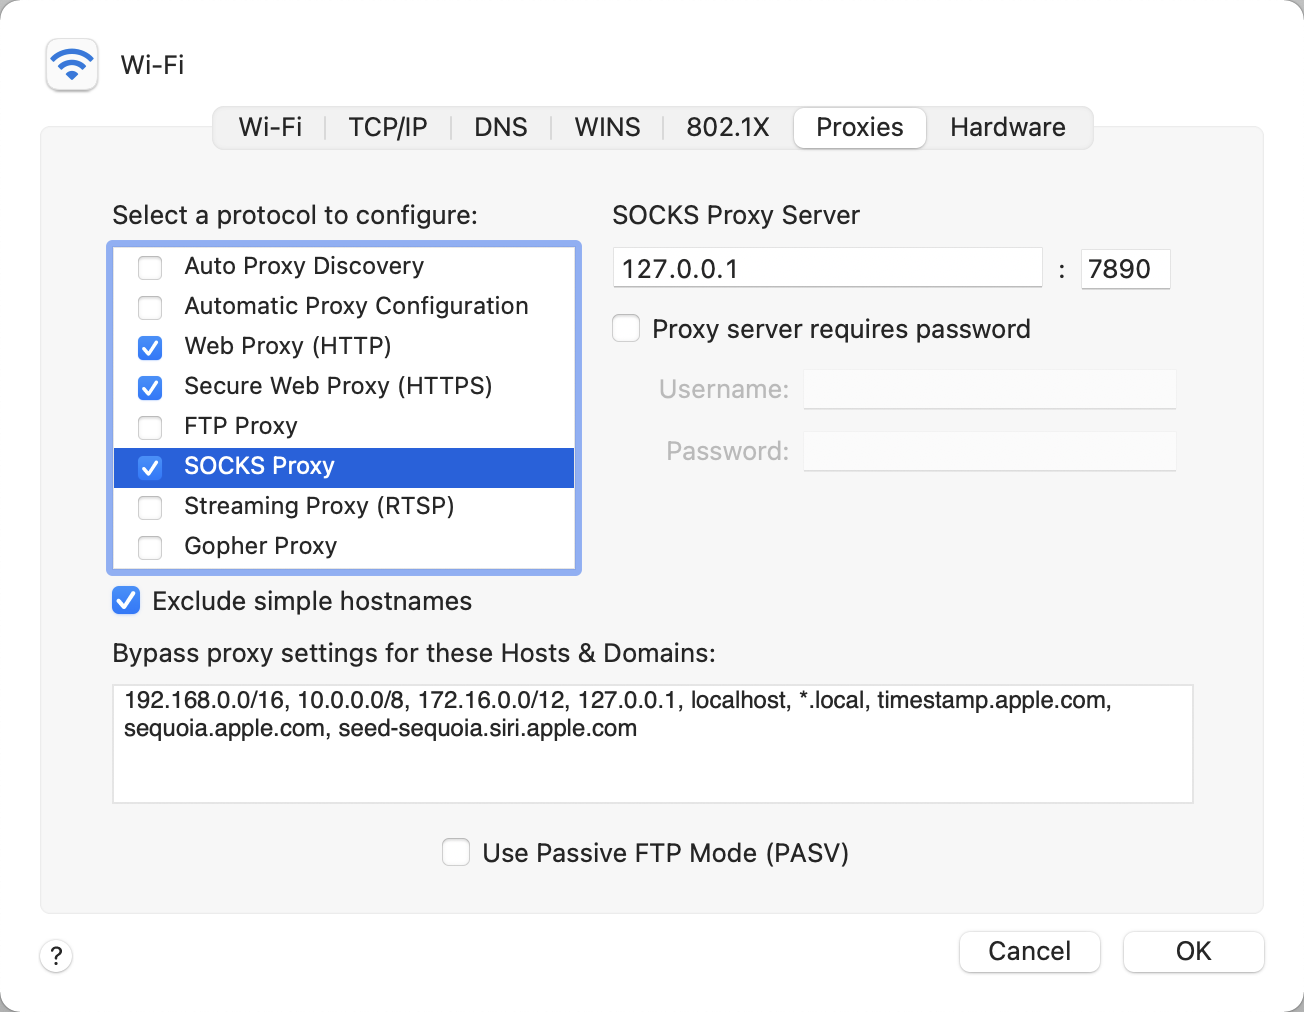
Task: Enable Automatic Proxy Configuration checkbox
Action: tap(150, 307)
